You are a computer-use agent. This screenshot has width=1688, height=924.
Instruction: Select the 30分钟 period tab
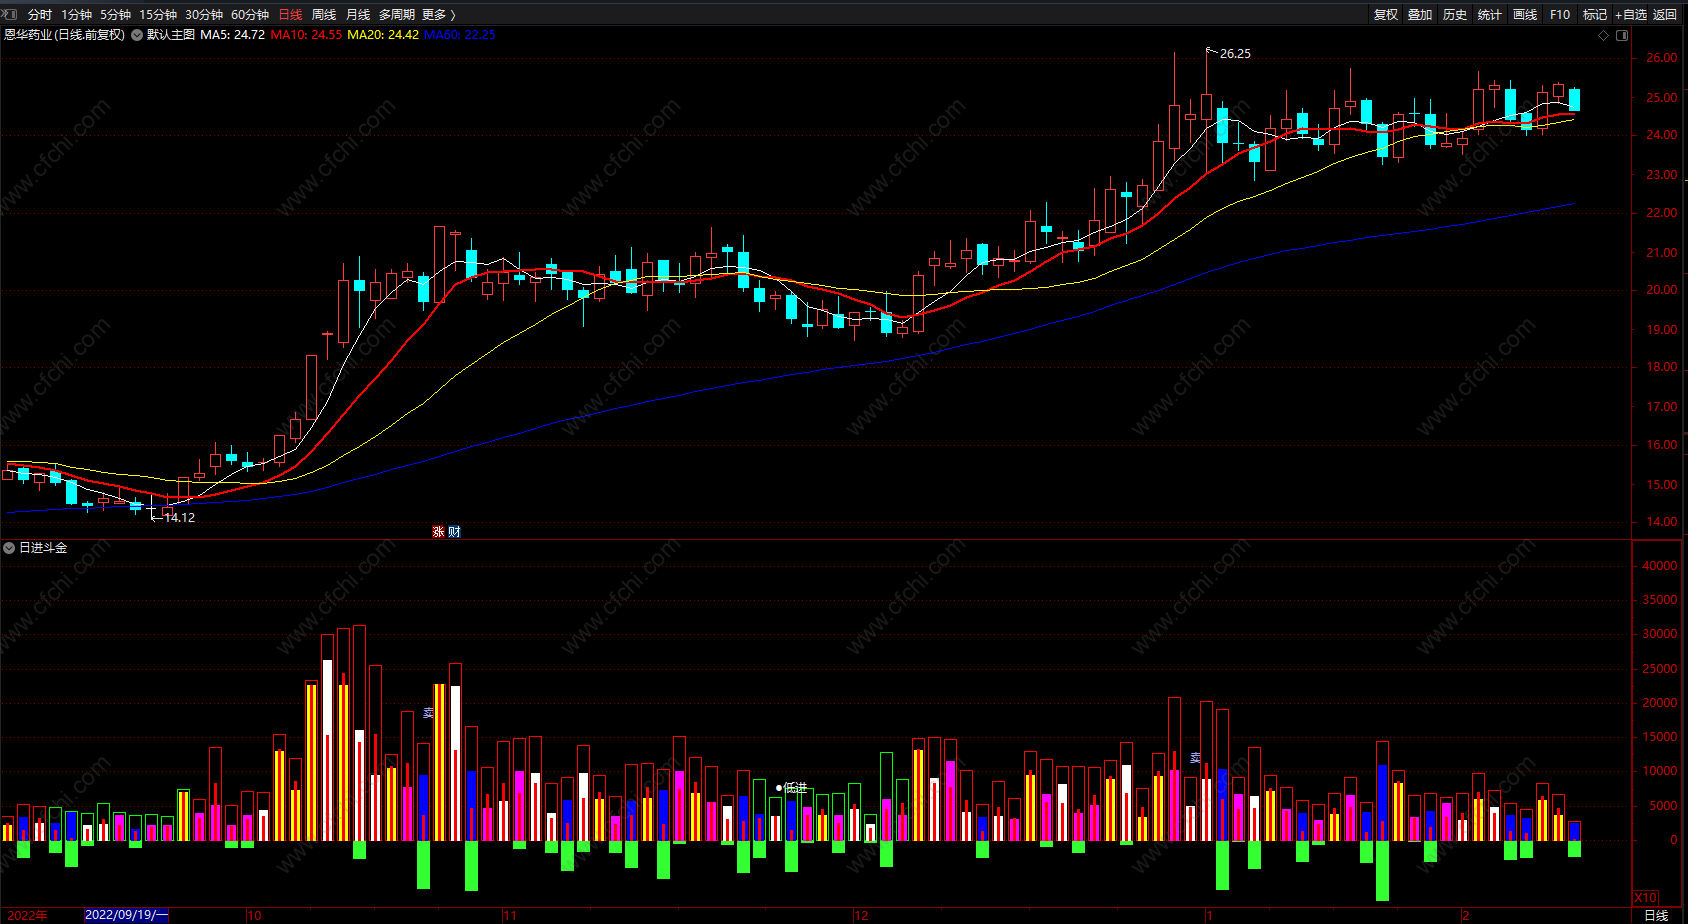204,14
